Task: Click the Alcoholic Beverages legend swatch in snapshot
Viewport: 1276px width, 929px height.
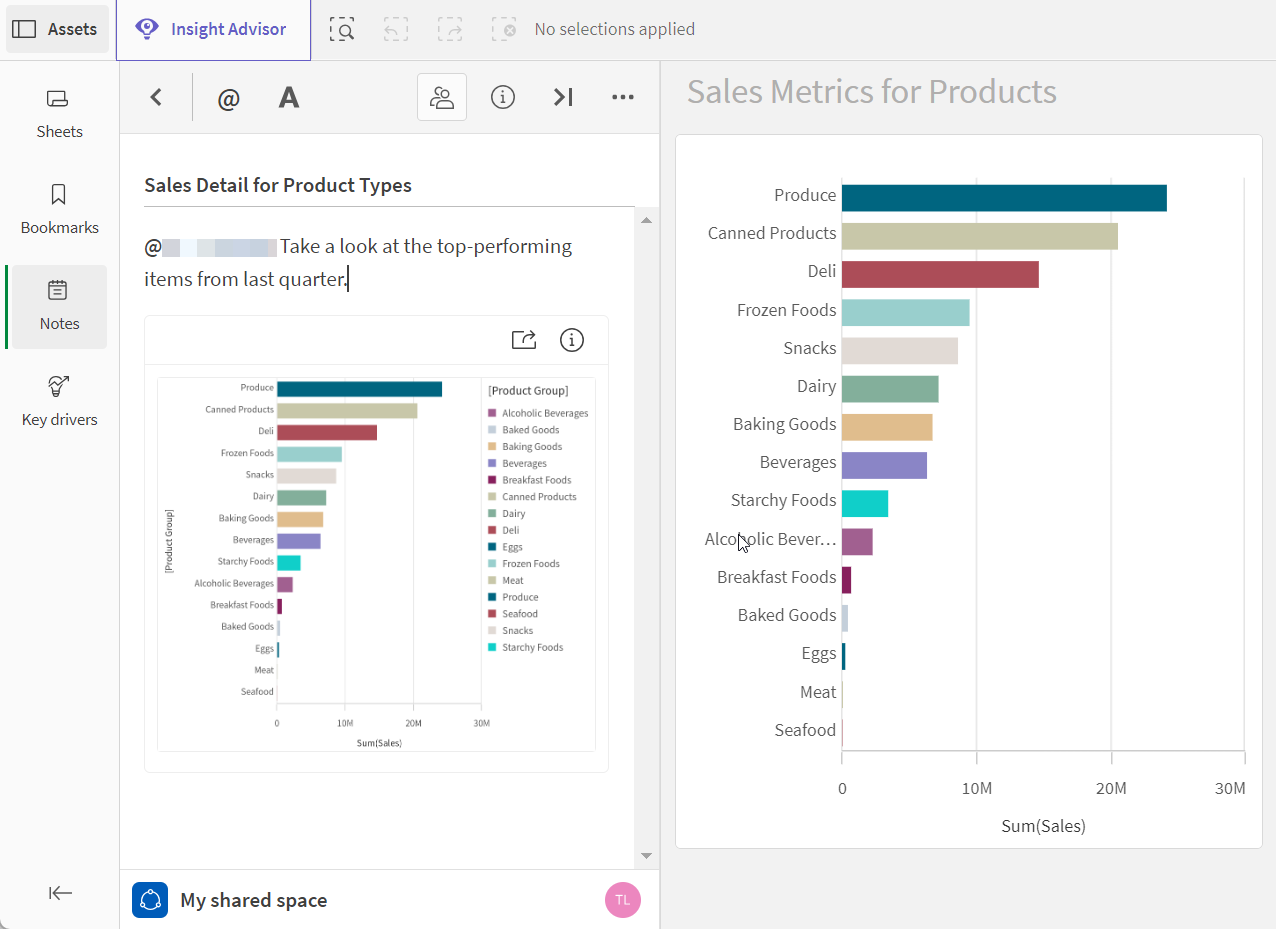Action: pos(492,413)
